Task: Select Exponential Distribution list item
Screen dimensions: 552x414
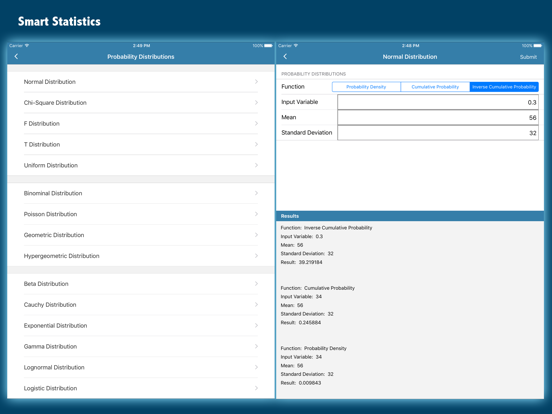Action: pos(141,325)
